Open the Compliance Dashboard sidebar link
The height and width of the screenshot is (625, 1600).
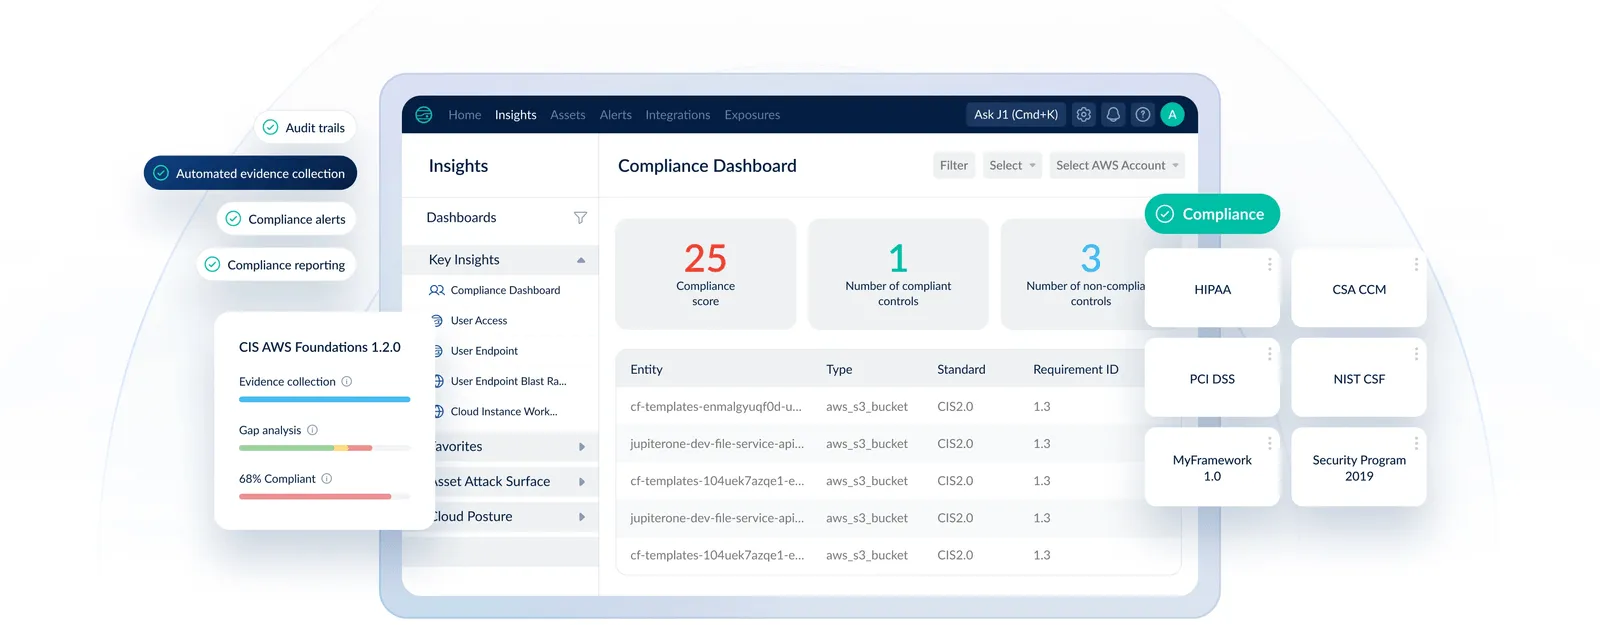(505, 290)
